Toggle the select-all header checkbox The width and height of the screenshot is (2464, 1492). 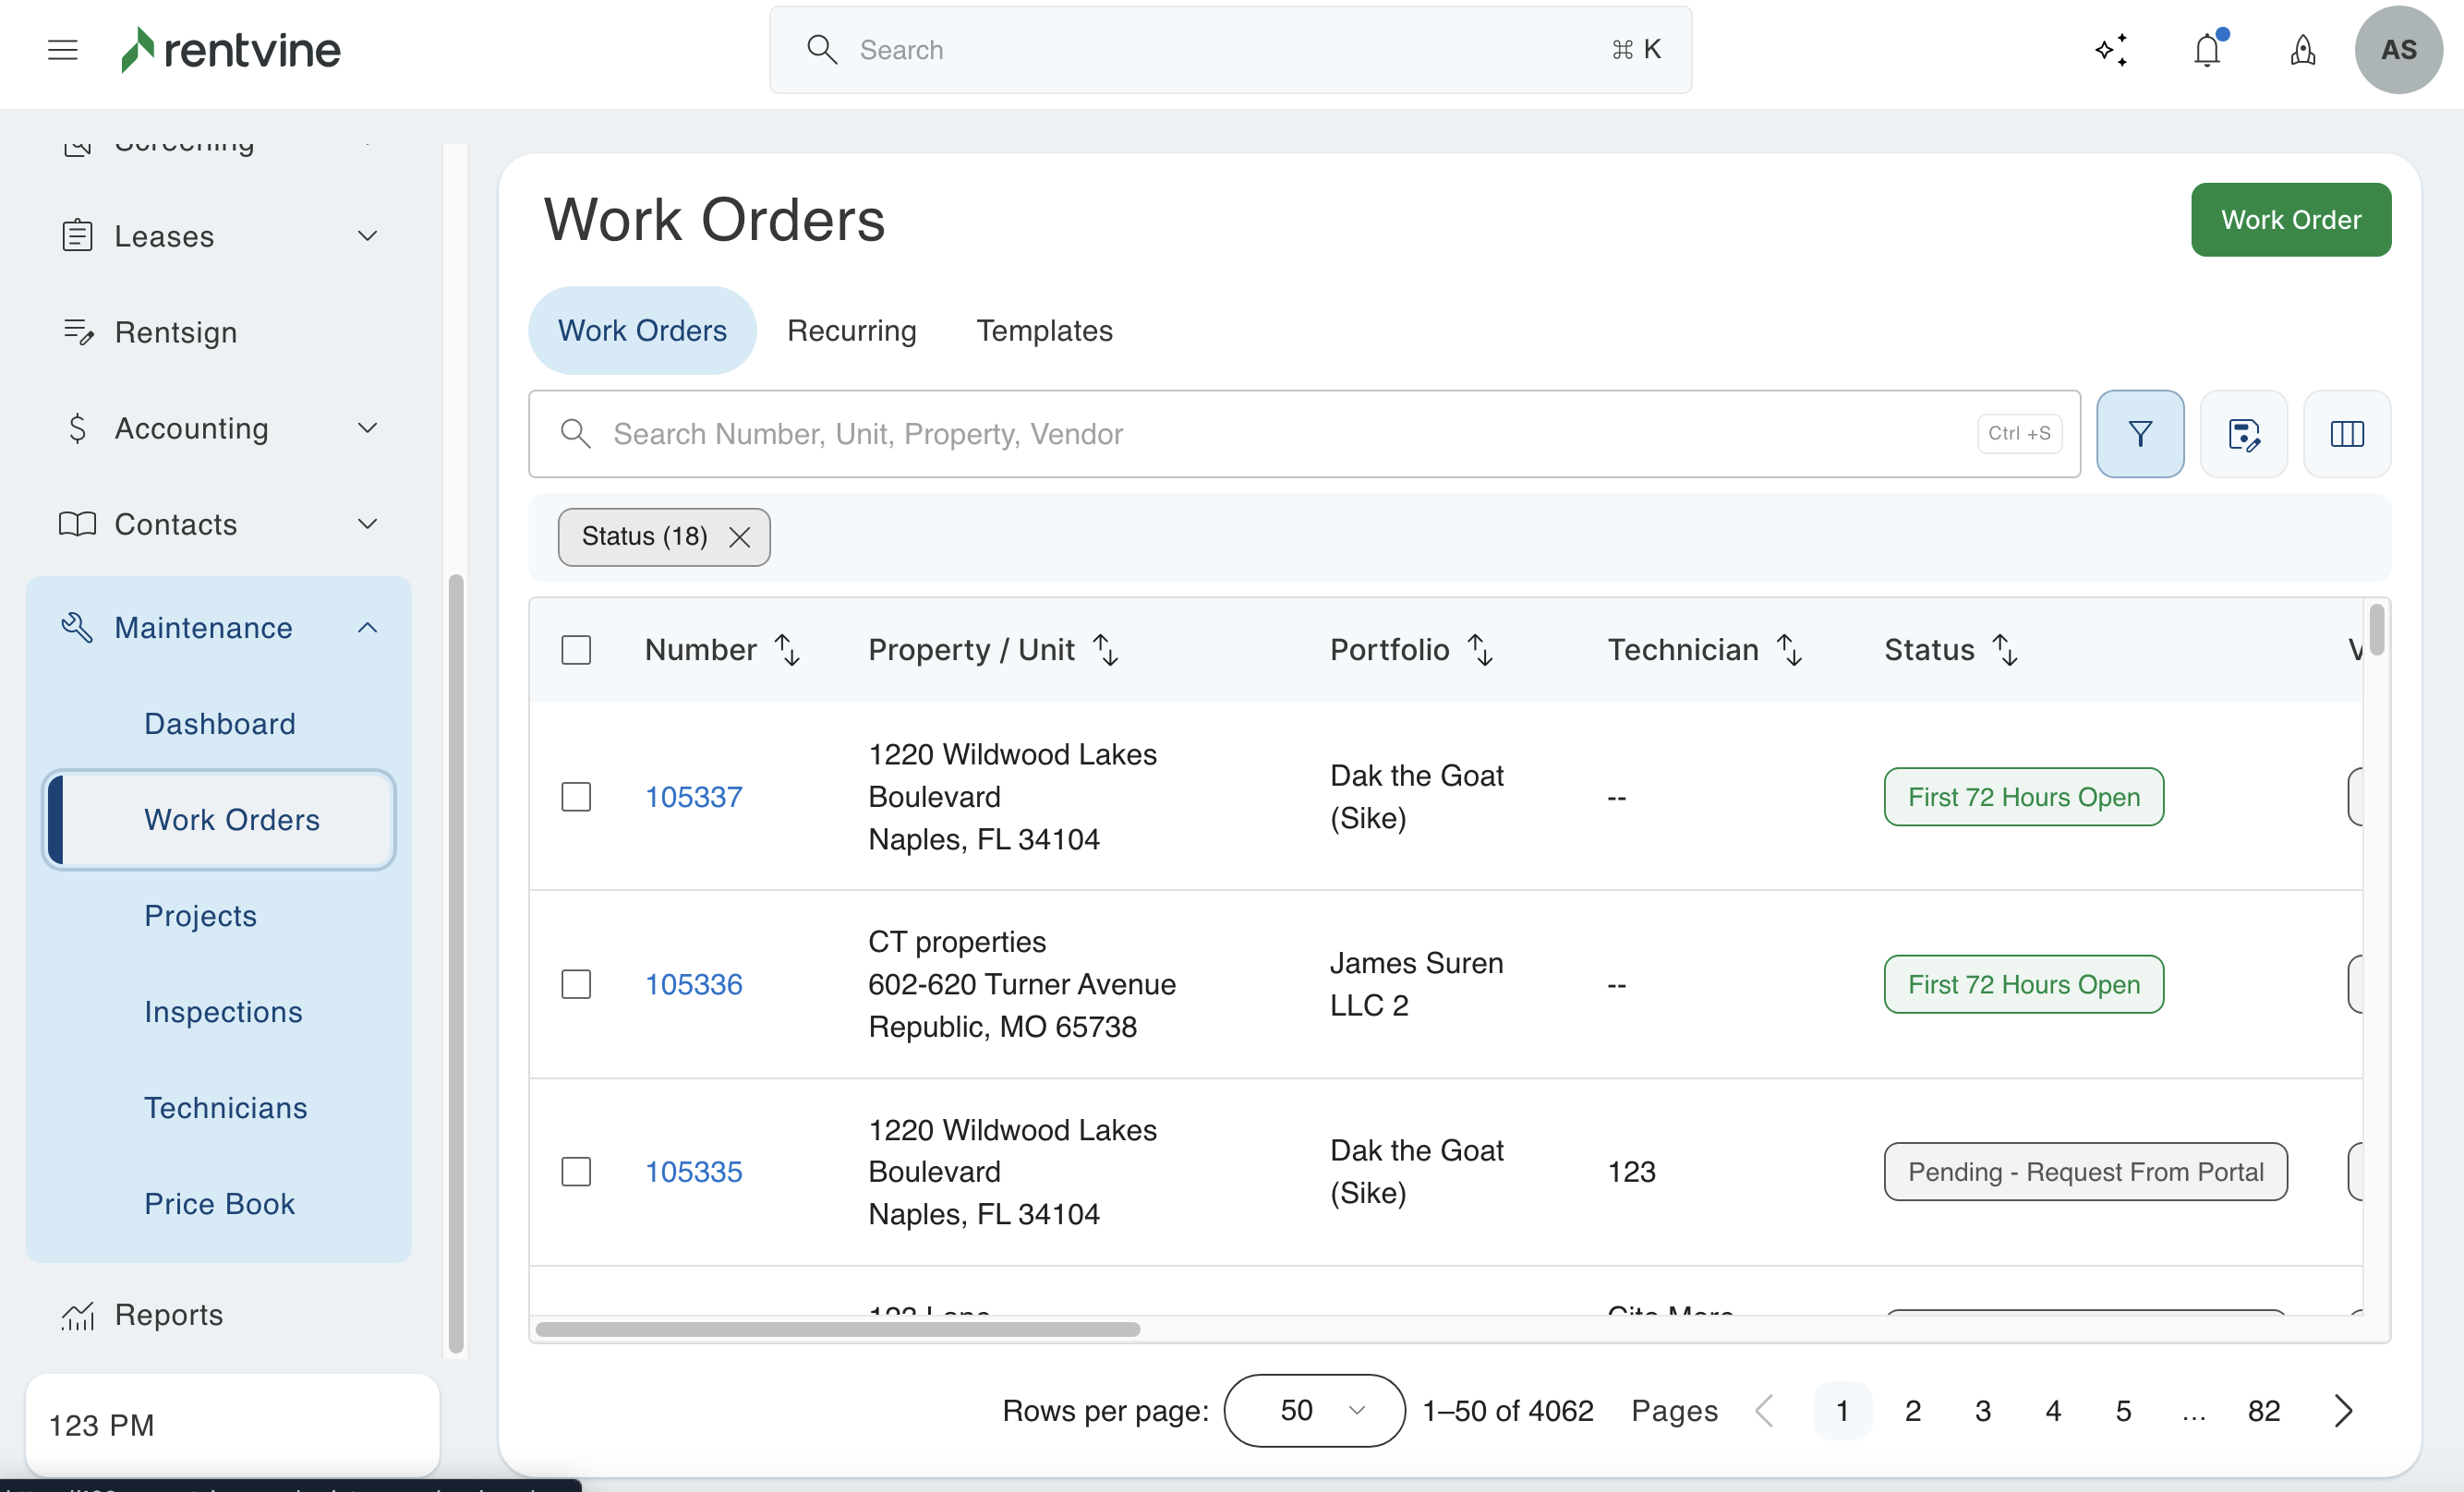pos(576,650)
